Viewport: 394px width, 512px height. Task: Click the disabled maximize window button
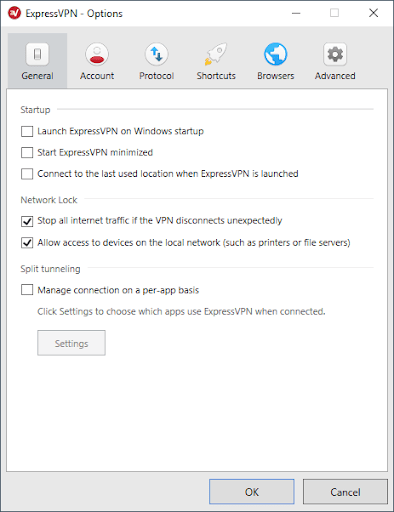click(x=334, y=13)
